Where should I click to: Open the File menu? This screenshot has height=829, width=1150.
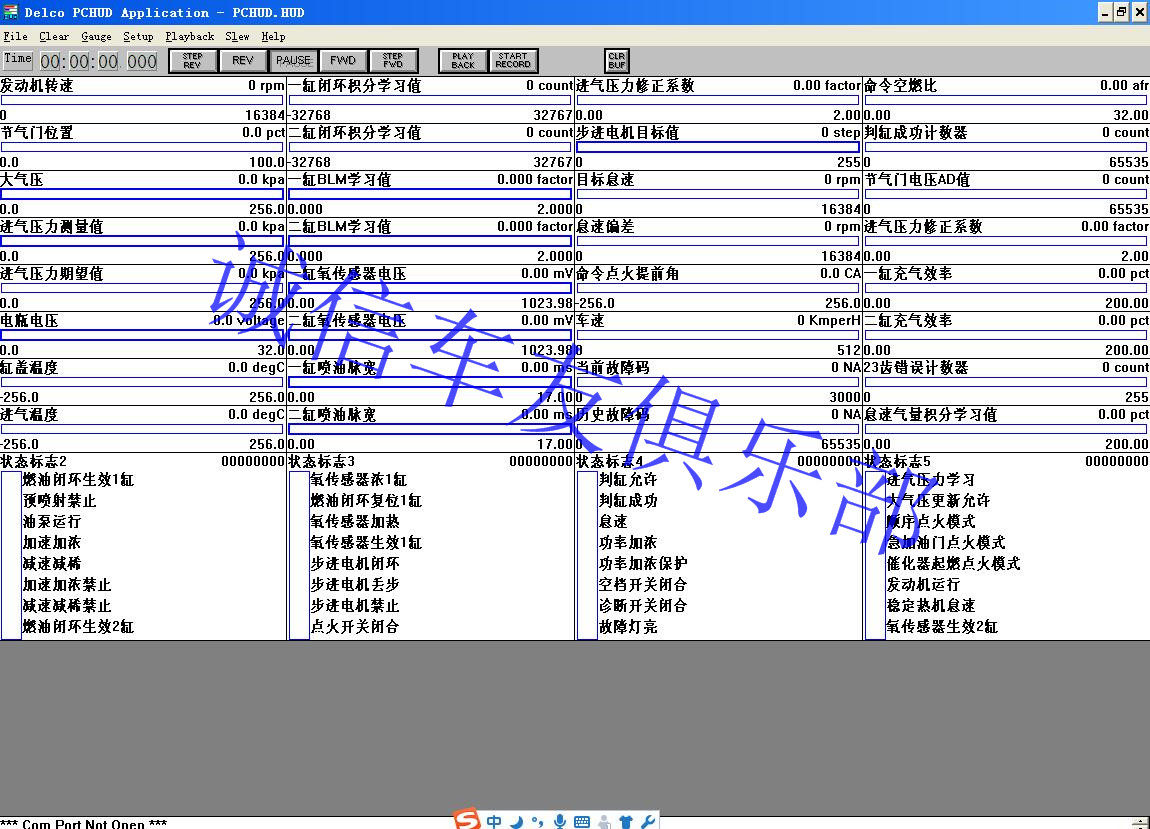click(15, 36)
